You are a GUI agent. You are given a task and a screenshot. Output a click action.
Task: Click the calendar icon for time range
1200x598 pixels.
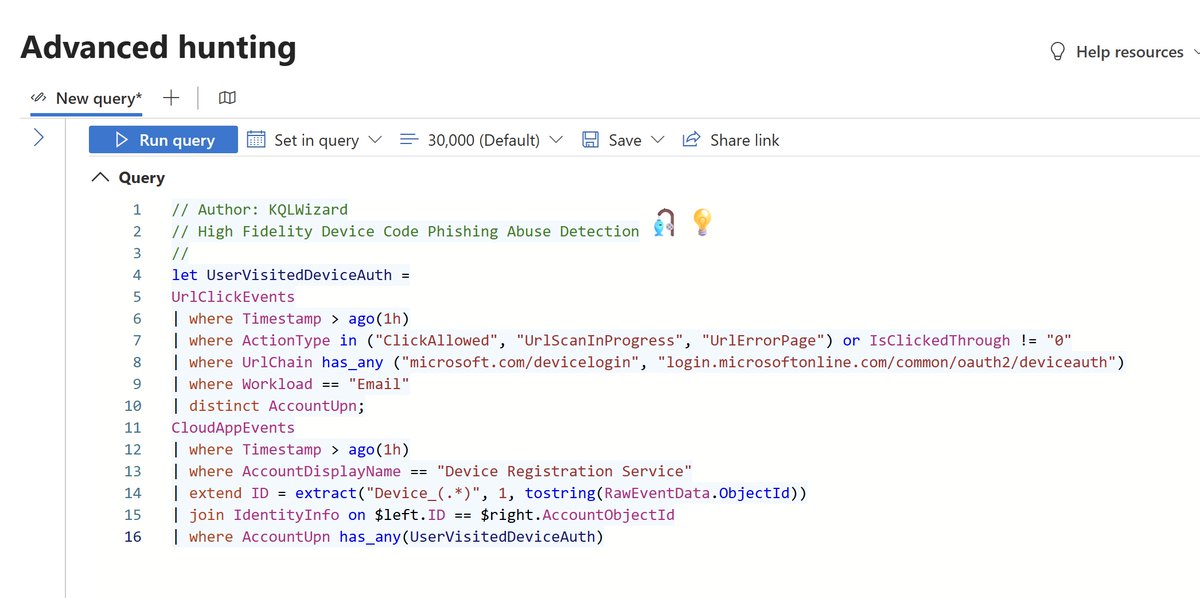[x=256, y=140]
